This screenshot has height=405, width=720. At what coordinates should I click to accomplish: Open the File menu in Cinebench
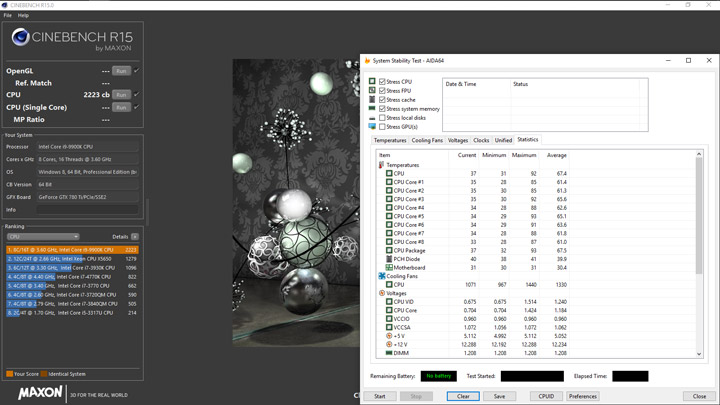(8, 15)
